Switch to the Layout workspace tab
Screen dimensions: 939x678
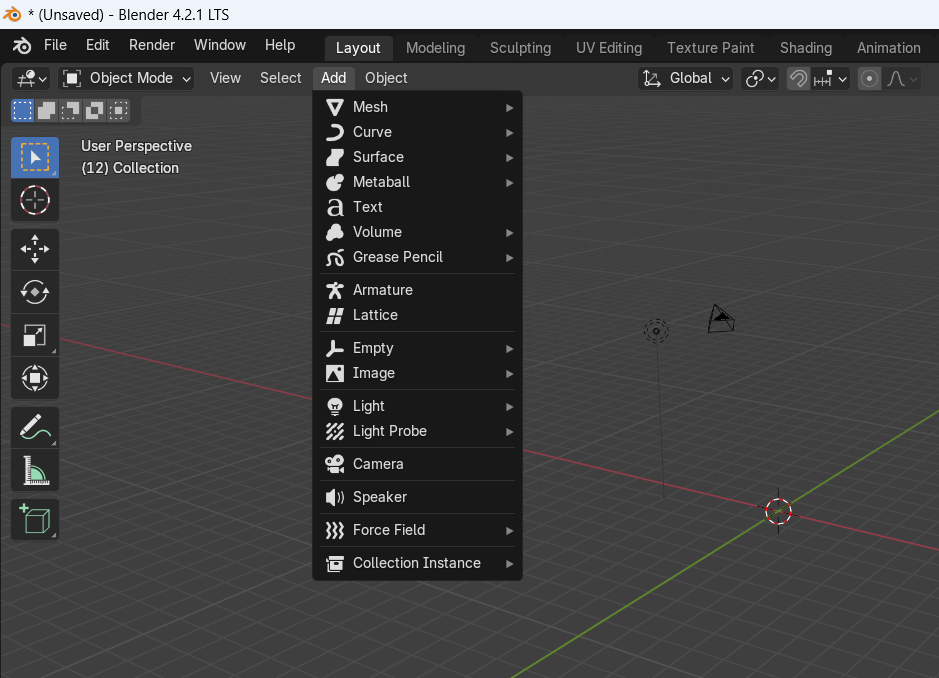pos(358,48)
